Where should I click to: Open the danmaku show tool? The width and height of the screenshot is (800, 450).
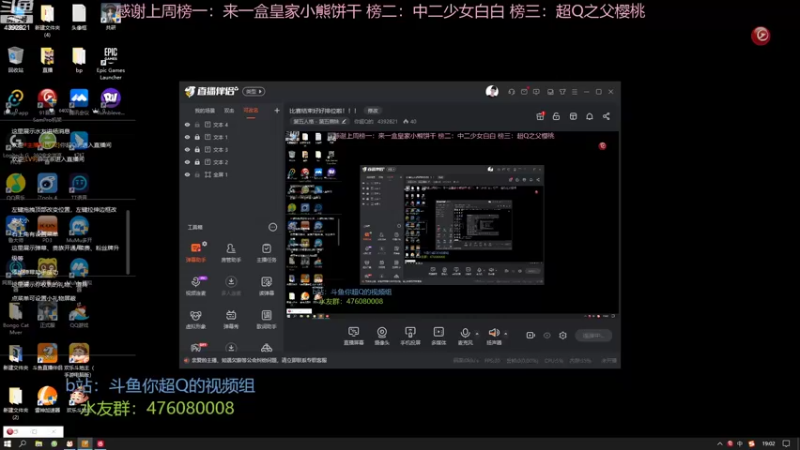coord(231,319)
